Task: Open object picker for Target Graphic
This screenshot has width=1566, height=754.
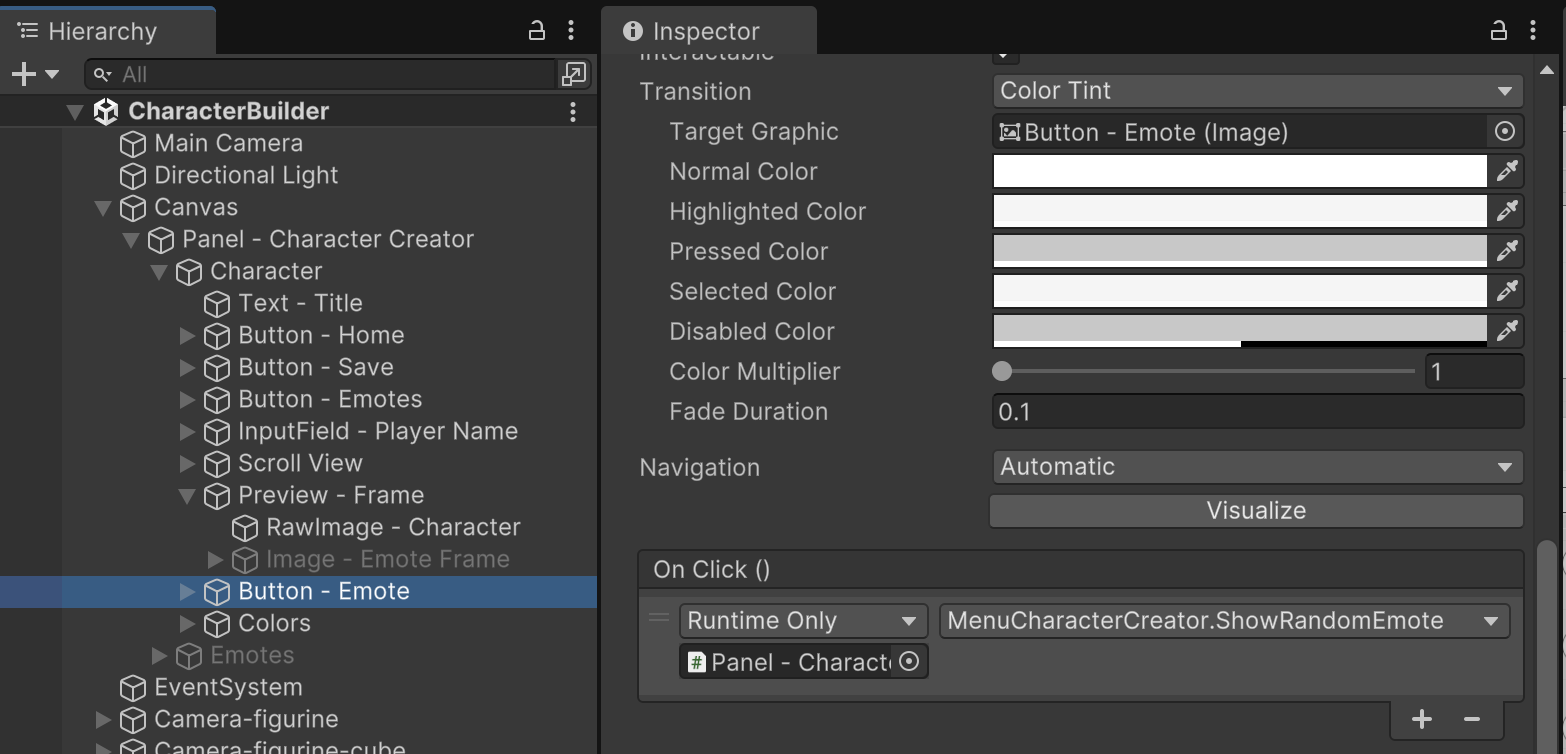Action: coord(1504,132)
